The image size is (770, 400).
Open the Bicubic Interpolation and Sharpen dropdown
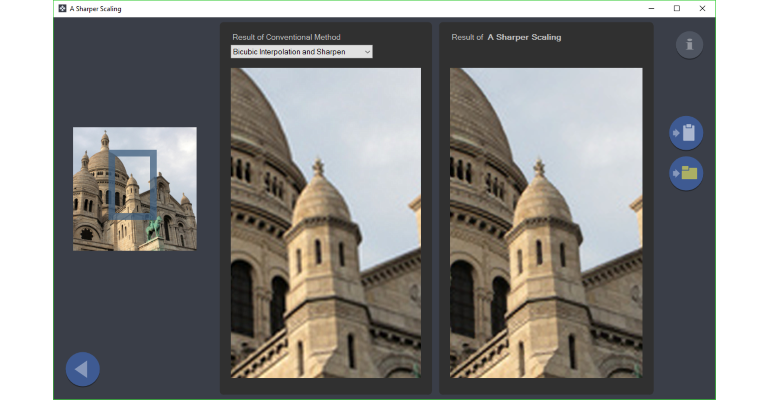click(302, 52)
